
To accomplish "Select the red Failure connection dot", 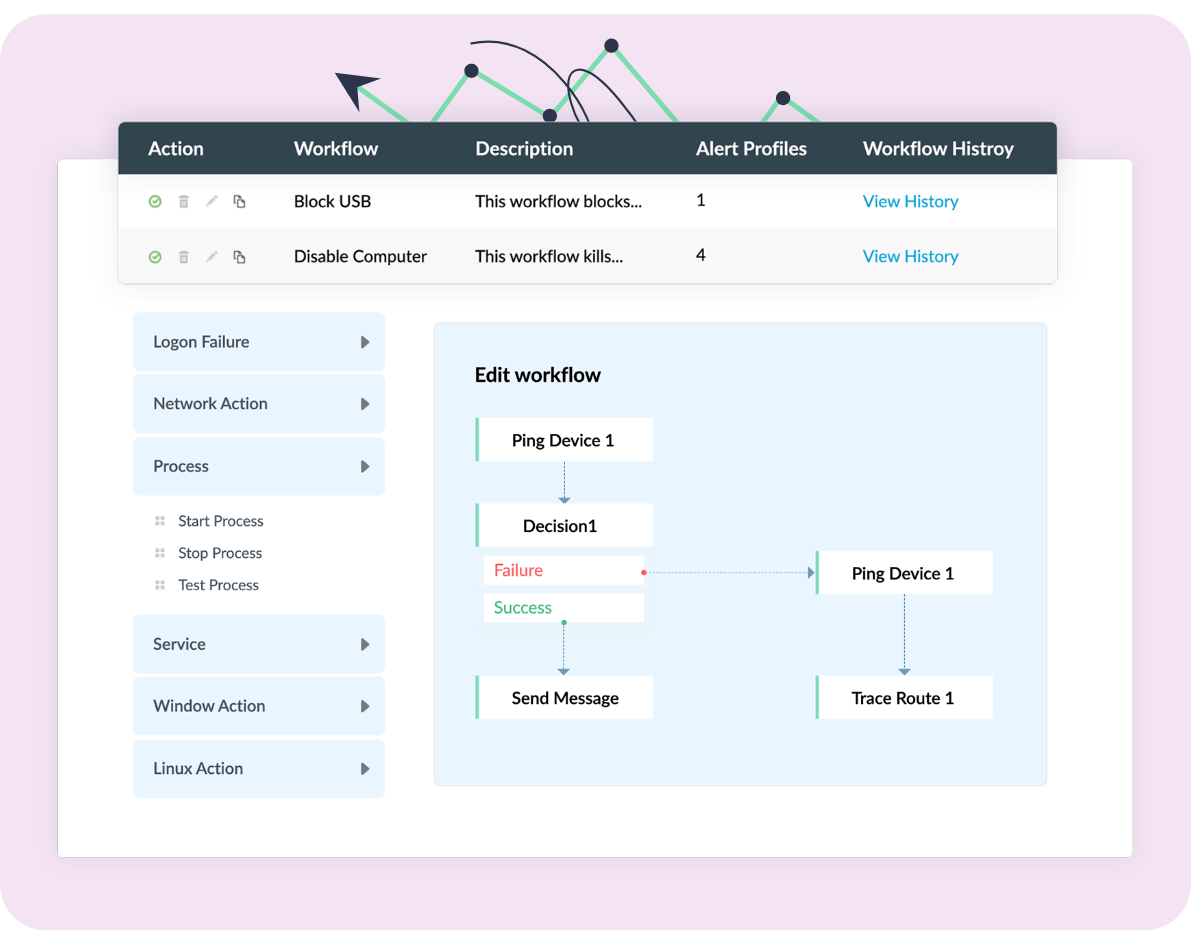I will pos(644,572).
